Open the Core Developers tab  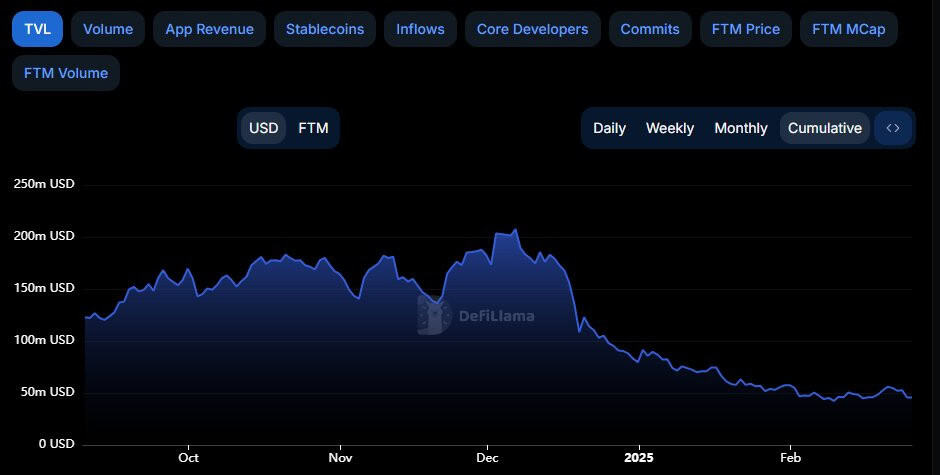(x=532, y=29)
